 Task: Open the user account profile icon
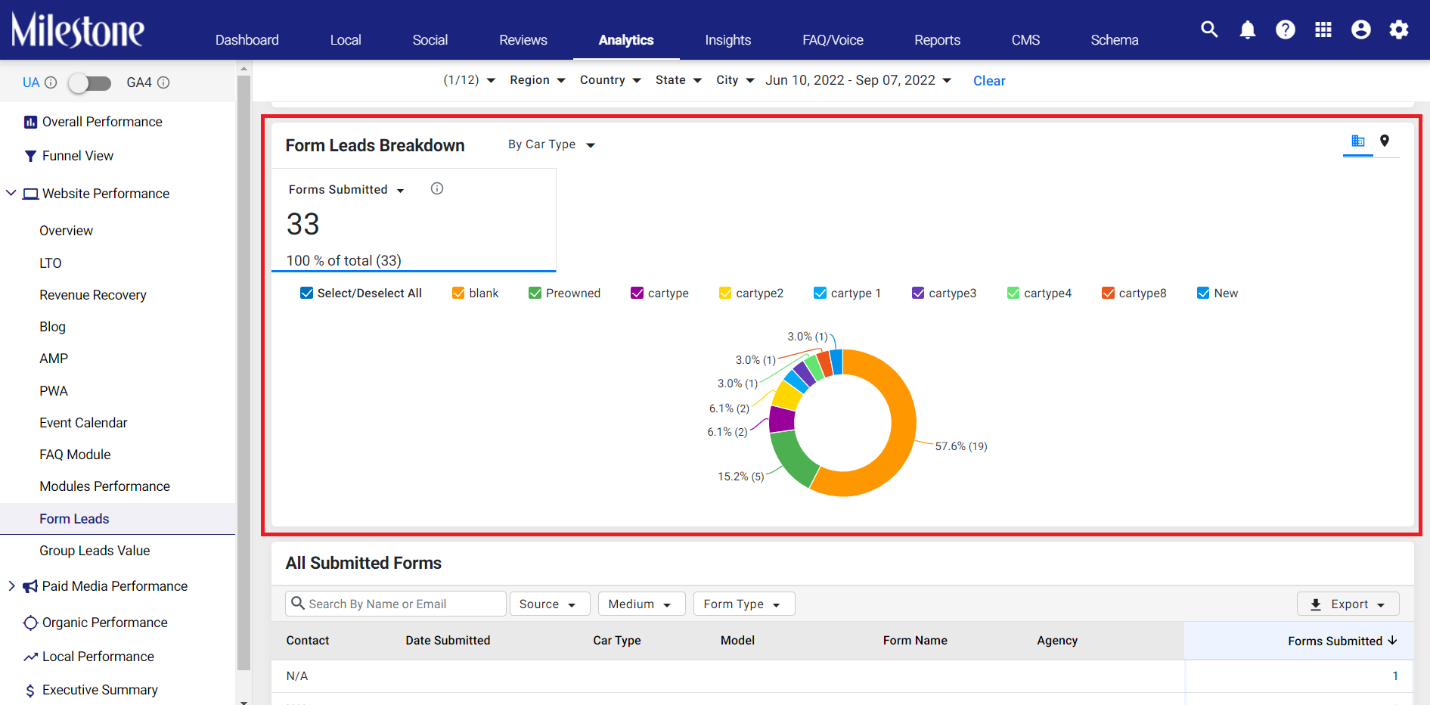click(1361, 30)
